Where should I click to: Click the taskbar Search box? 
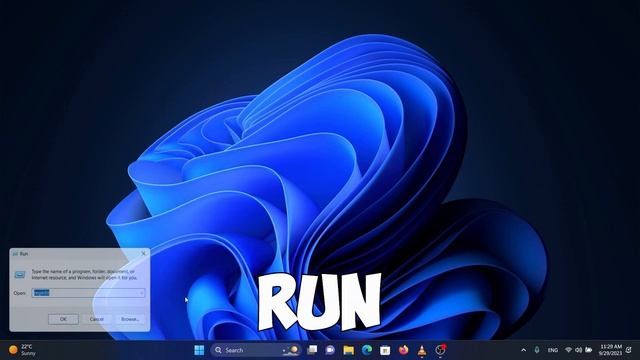click(256, 350)
